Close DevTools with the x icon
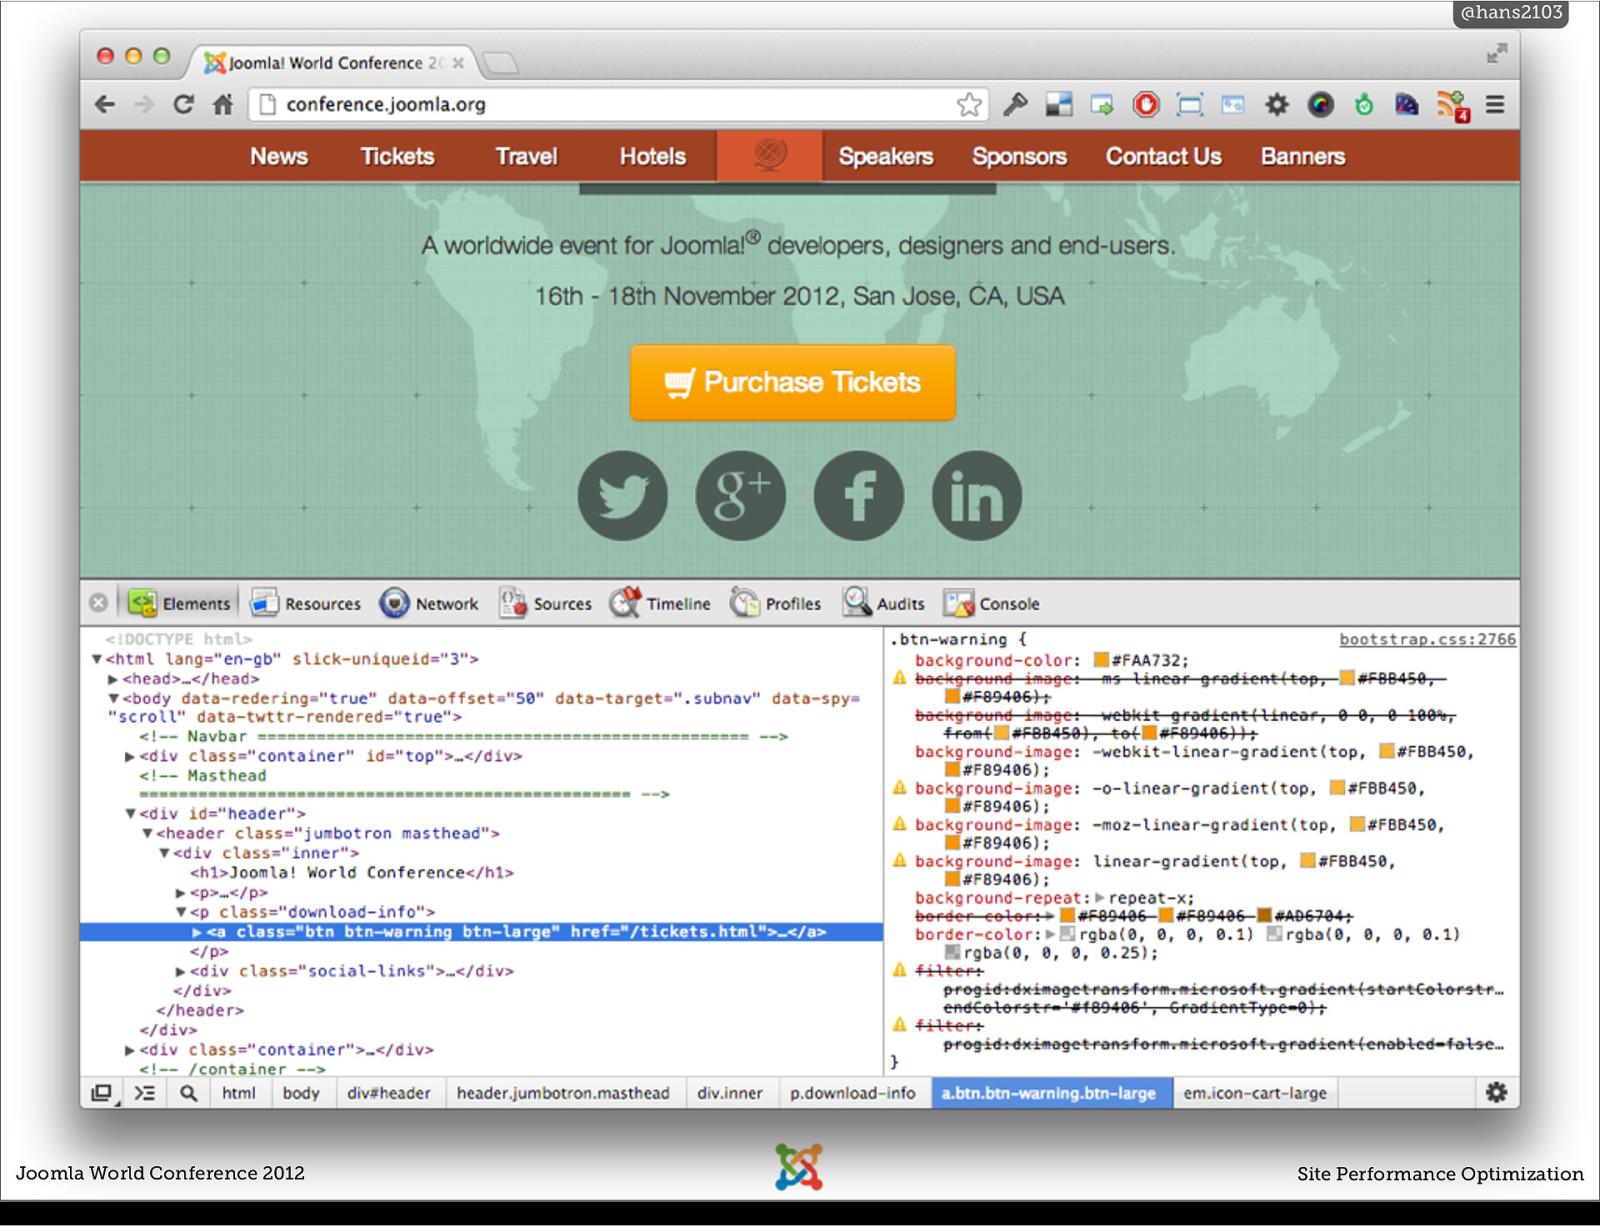 [x=98, y=603]
